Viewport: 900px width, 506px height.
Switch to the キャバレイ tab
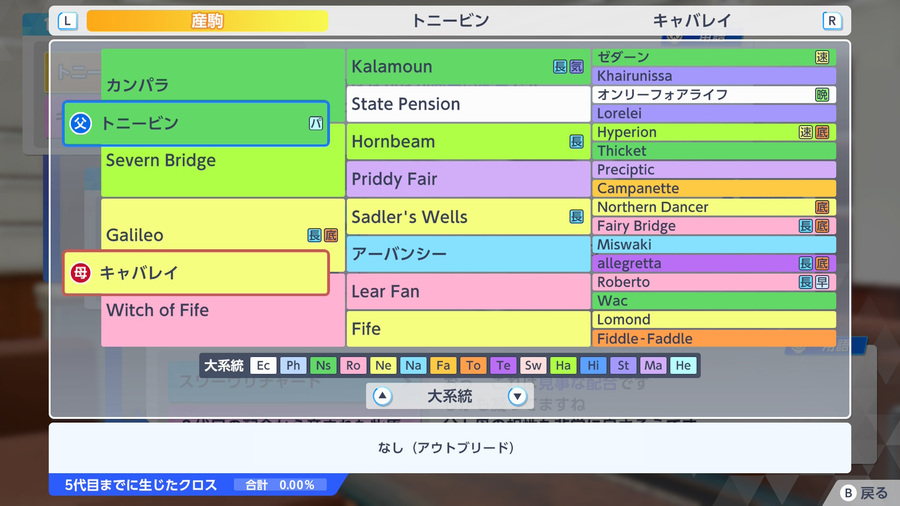(692, 21)
